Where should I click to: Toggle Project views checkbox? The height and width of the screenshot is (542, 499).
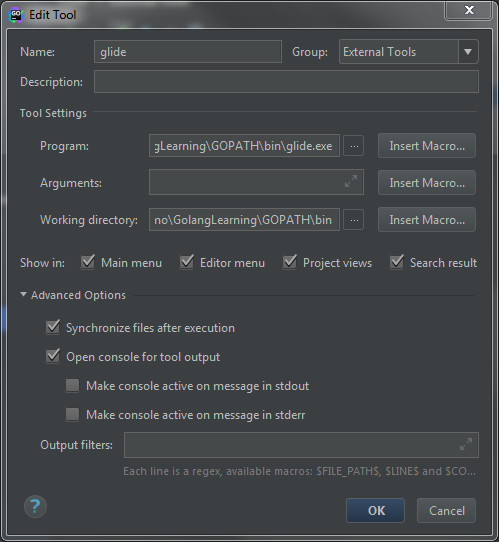[290, 262]
